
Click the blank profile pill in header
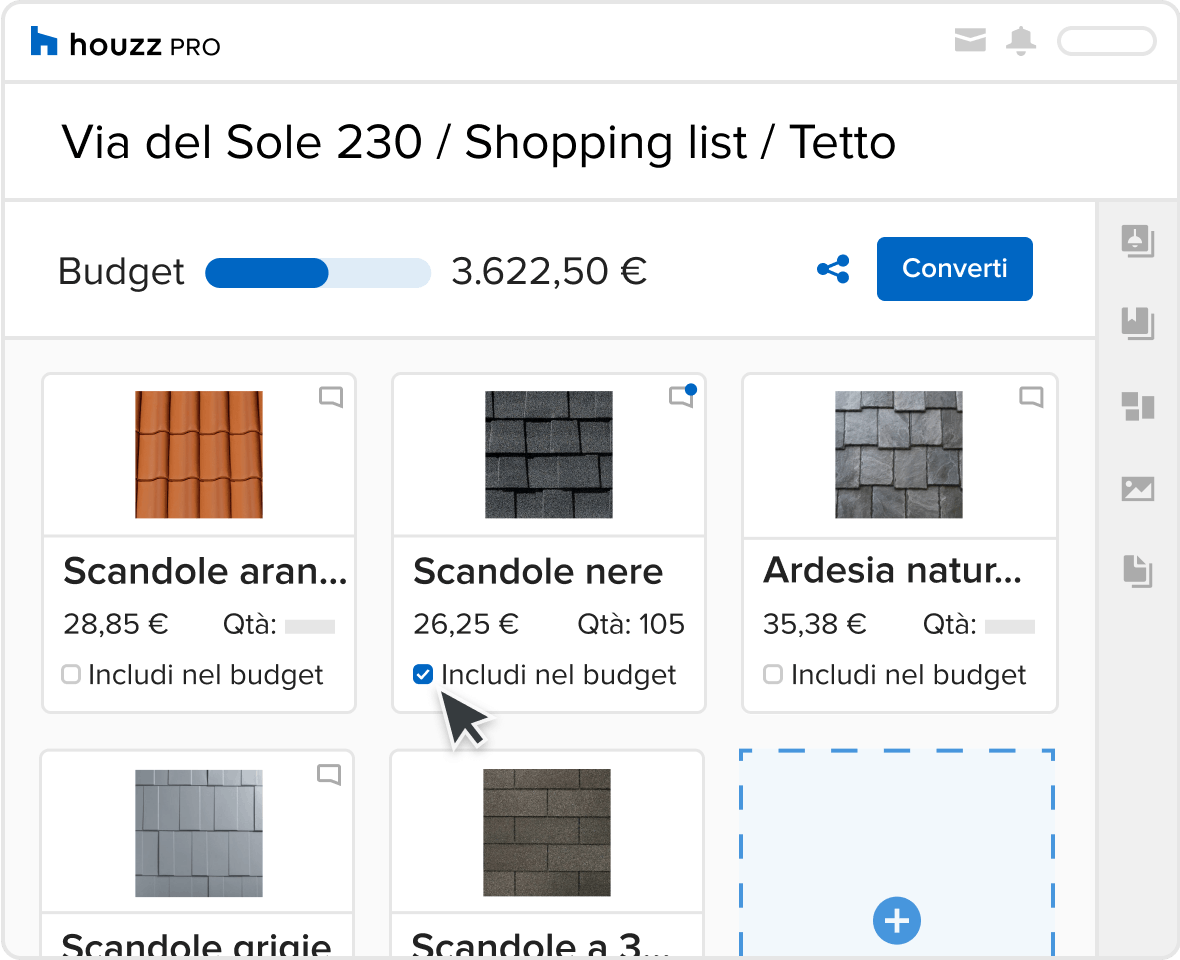tap(1106, 41)
